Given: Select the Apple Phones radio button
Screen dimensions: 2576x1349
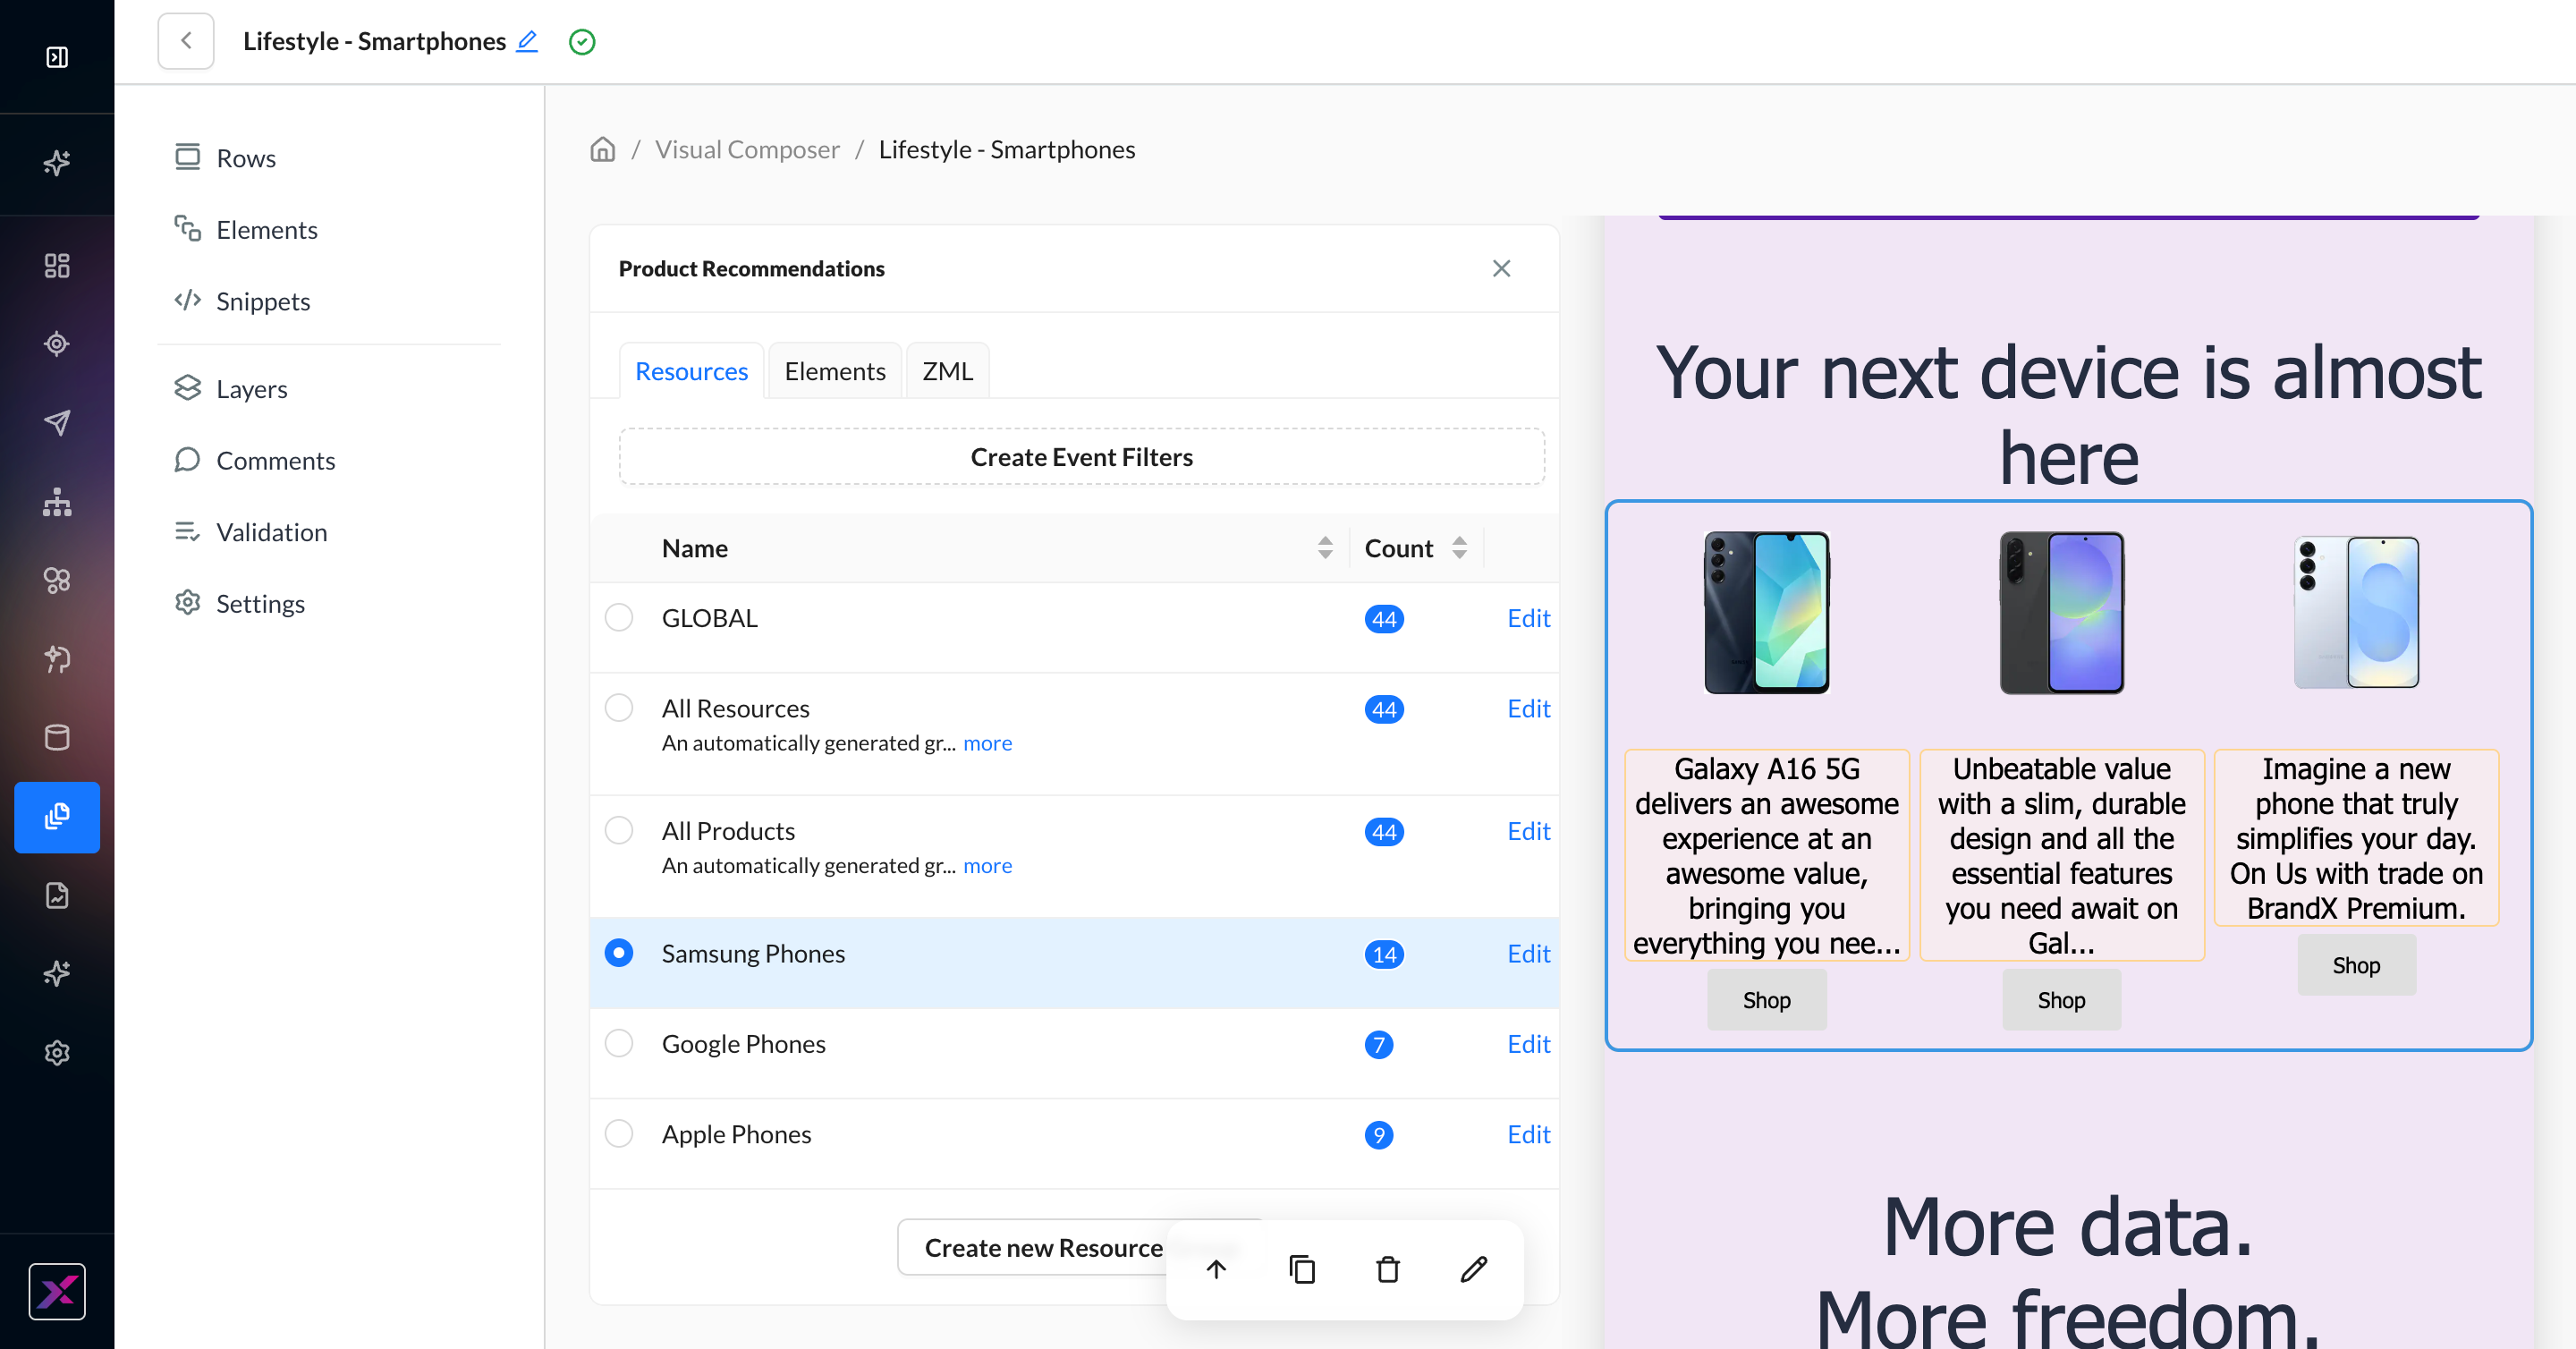Looking at the screenshot, I should pyautogui.click(x=619, y=1134).
